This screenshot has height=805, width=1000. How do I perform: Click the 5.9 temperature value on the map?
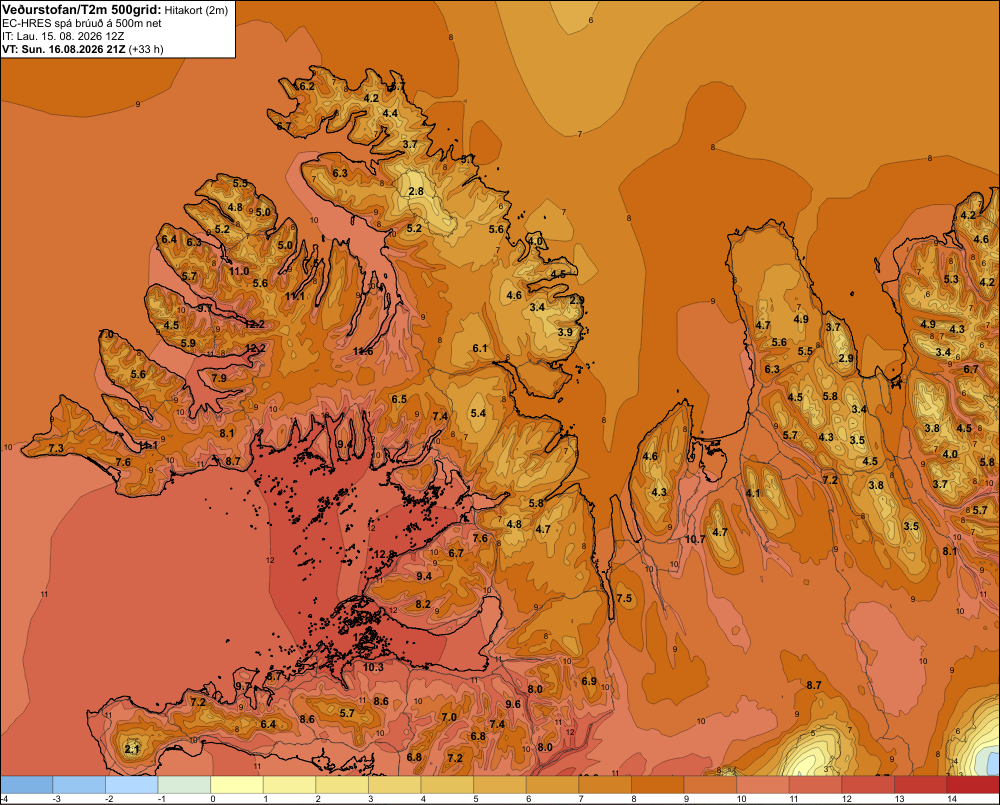(188, 343)
